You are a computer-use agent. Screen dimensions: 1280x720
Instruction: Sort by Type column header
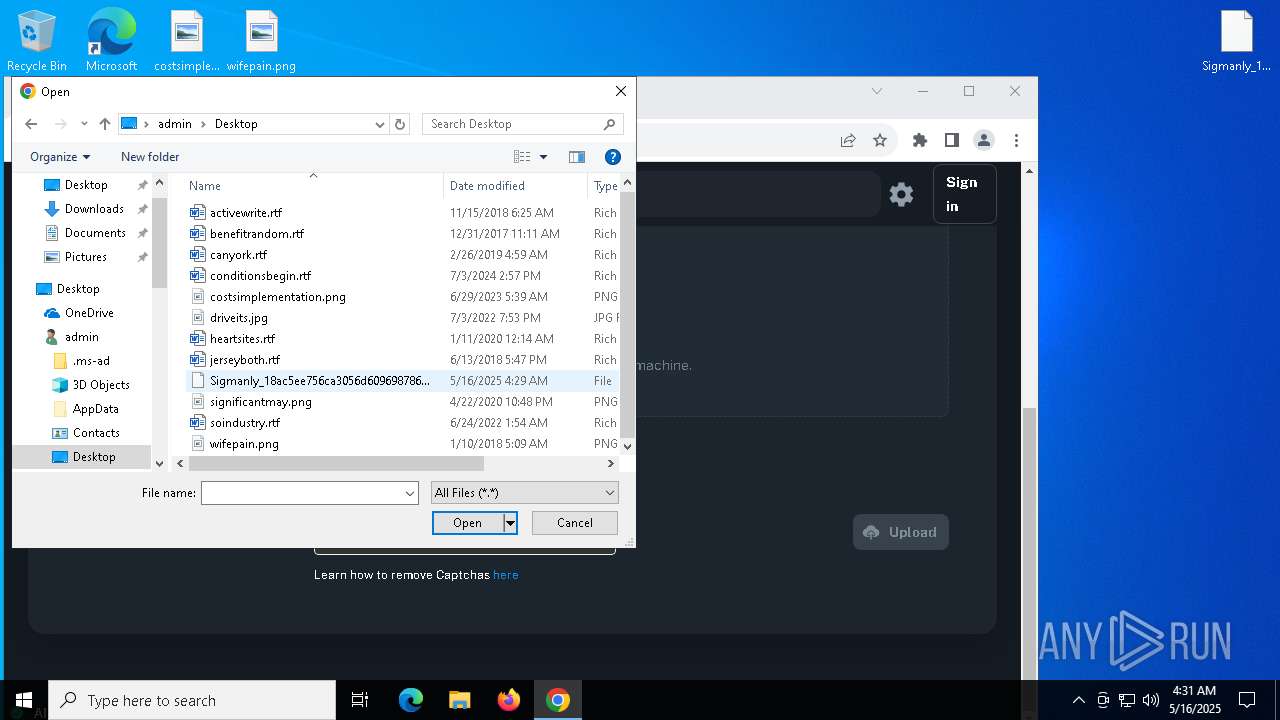[605, 186]
